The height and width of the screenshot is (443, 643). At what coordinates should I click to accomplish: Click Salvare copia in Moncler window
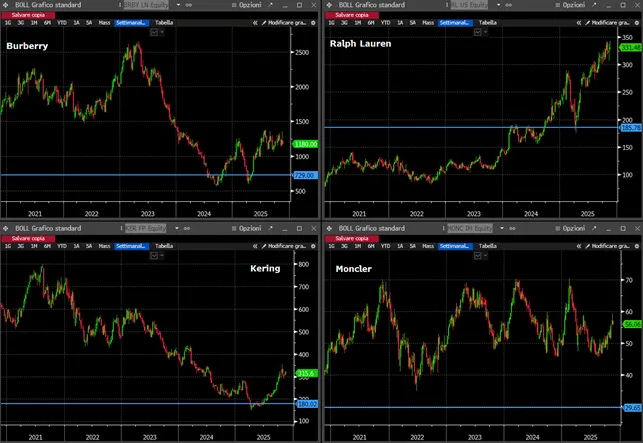pyautogui.click(x=351, y=238)
